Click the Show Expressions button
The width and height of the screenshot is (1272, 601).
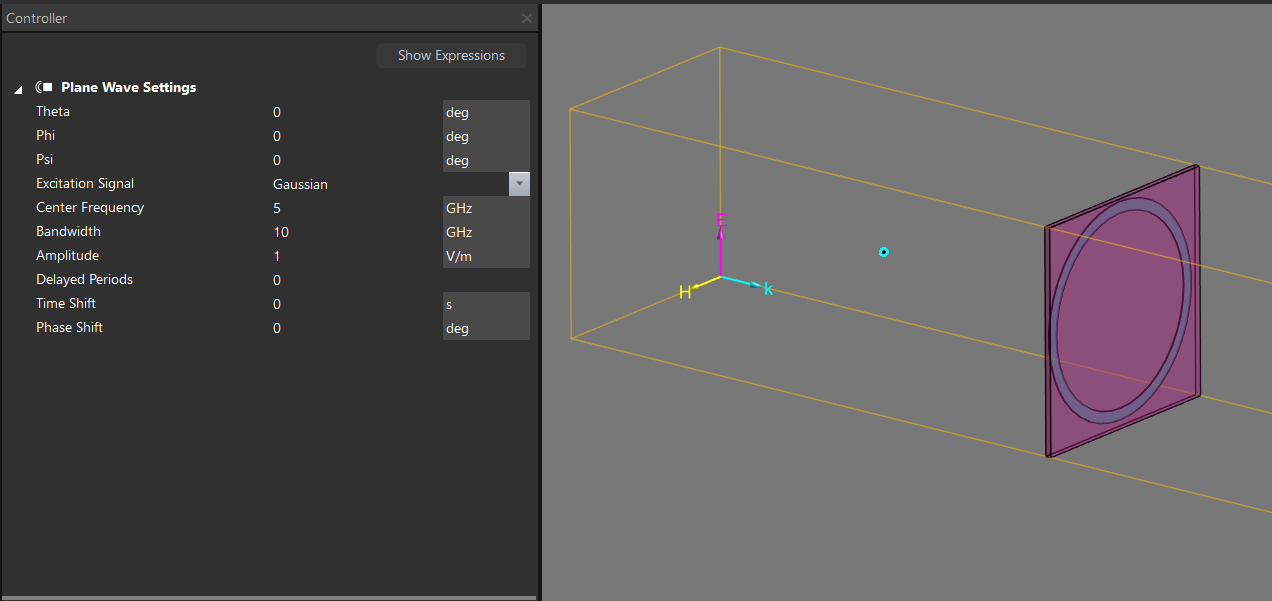451,56
